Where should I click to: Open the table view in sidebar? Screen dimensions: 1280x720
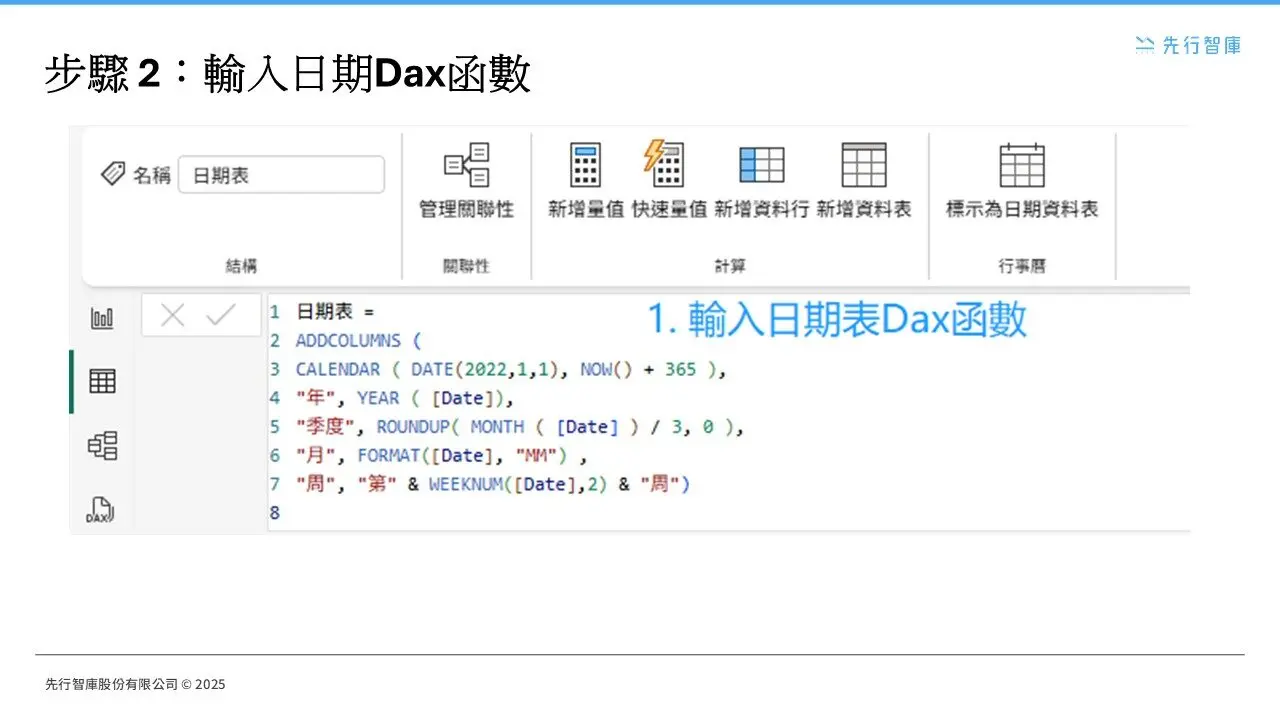(x=102, y=381)
